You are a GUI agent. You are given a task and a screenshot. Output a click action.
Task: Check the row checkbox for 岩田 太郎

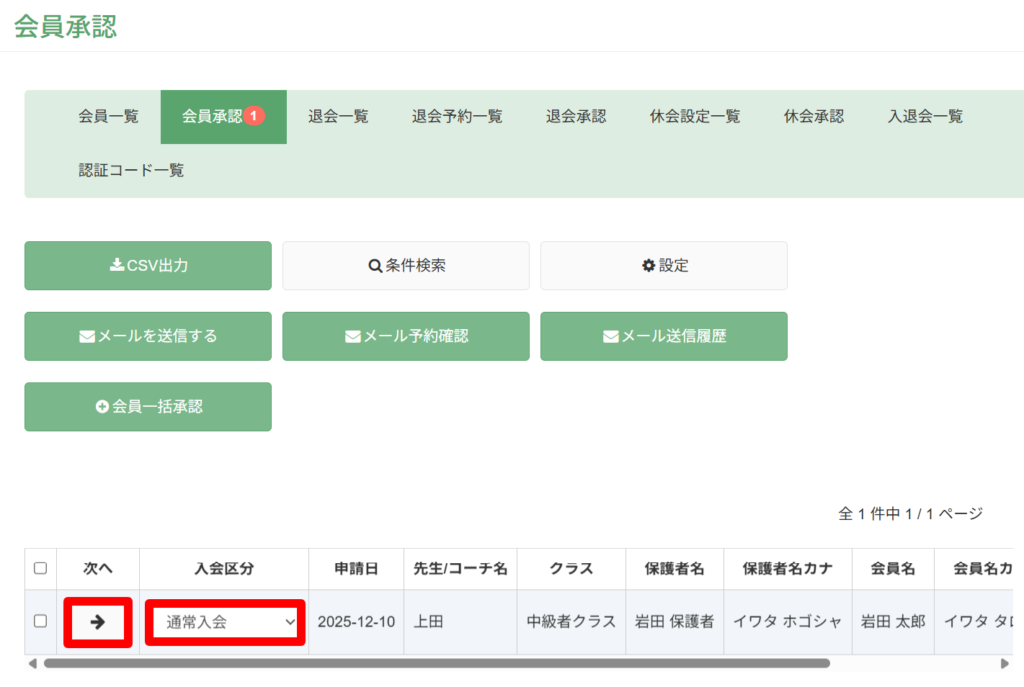[40, 621]
